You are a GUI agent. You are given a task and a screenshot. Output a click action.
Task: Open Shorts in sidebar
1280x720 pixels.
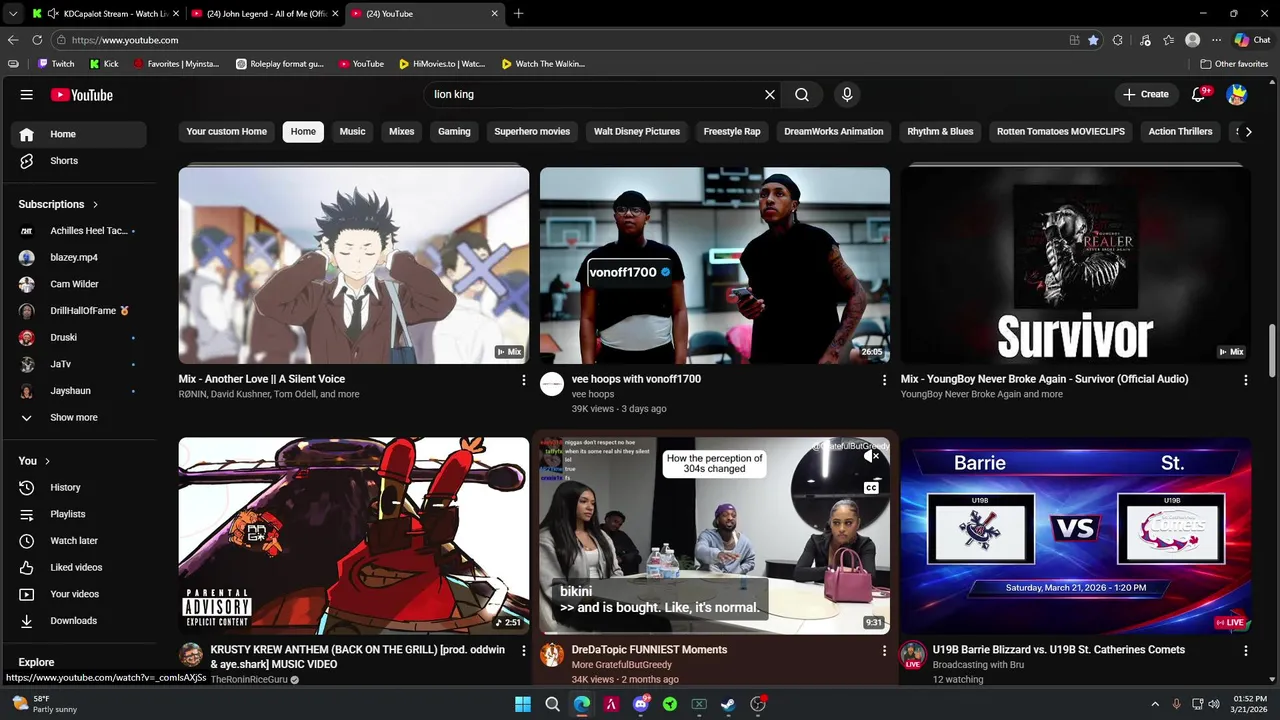point(79,161)
